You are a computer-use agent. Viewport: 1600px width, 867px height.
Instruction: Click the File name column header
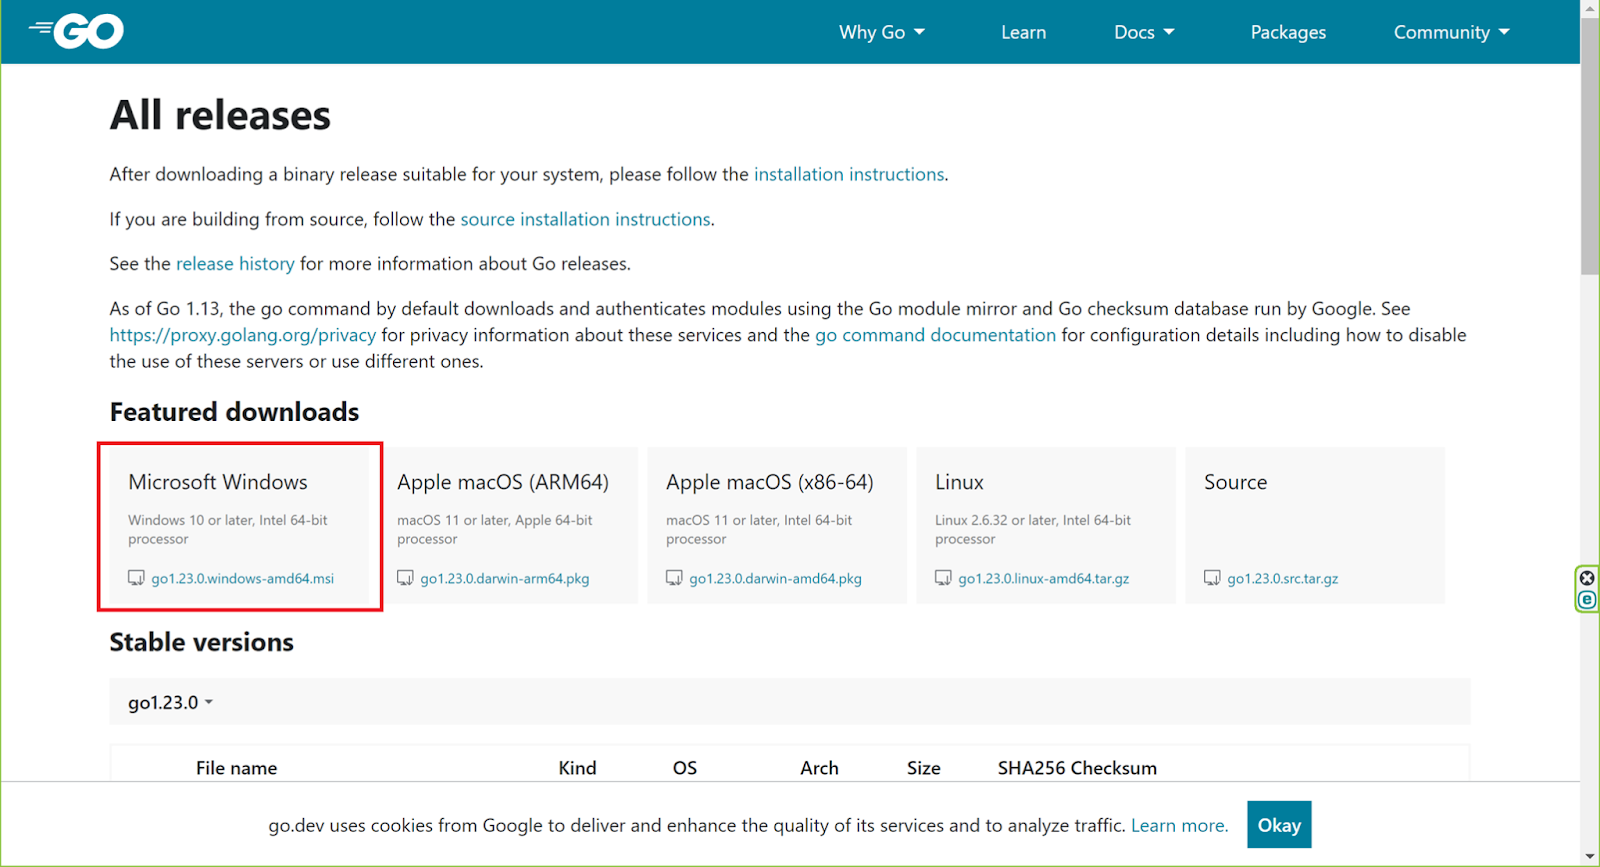pos(236,768)
